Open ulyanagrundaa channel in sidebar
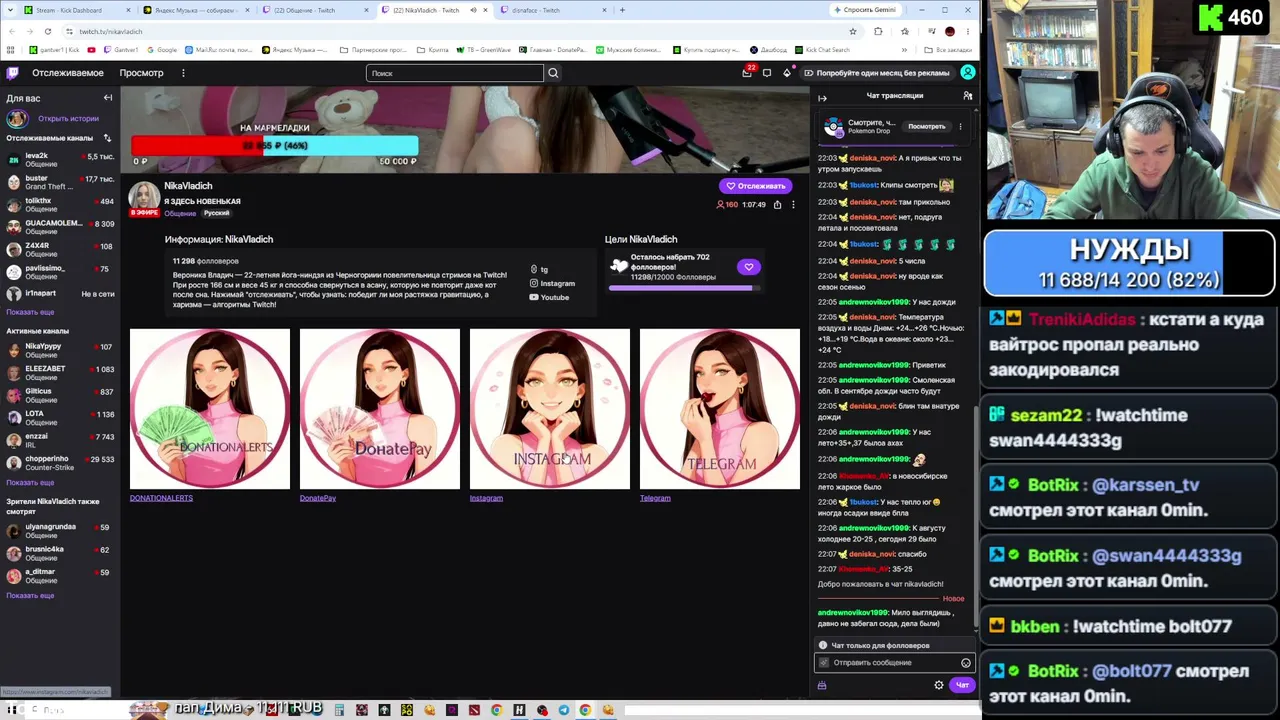Screen dimensions: 1280x720 [x=60, y=531]
